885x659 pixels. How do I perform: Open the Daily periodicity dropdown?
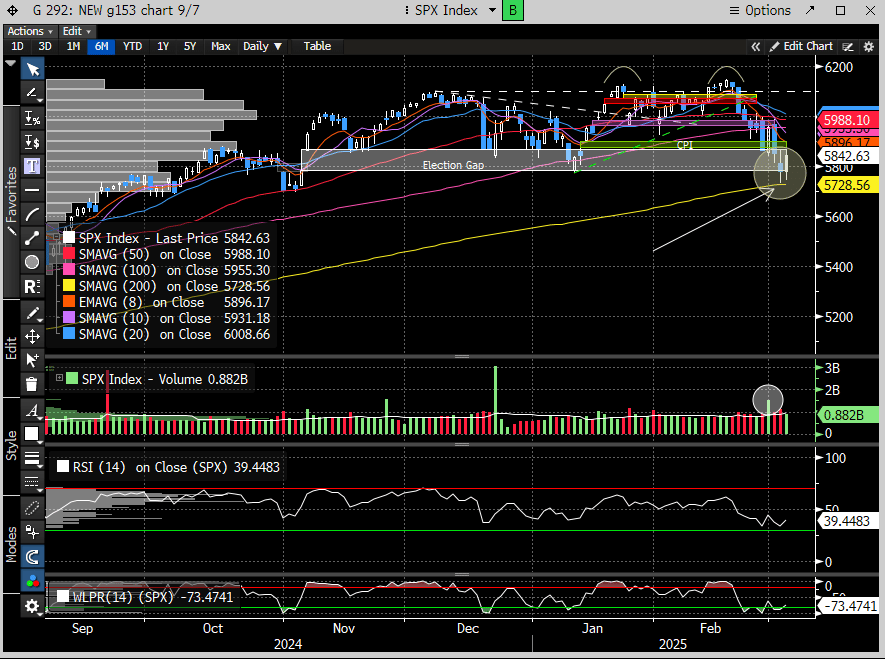262,46
